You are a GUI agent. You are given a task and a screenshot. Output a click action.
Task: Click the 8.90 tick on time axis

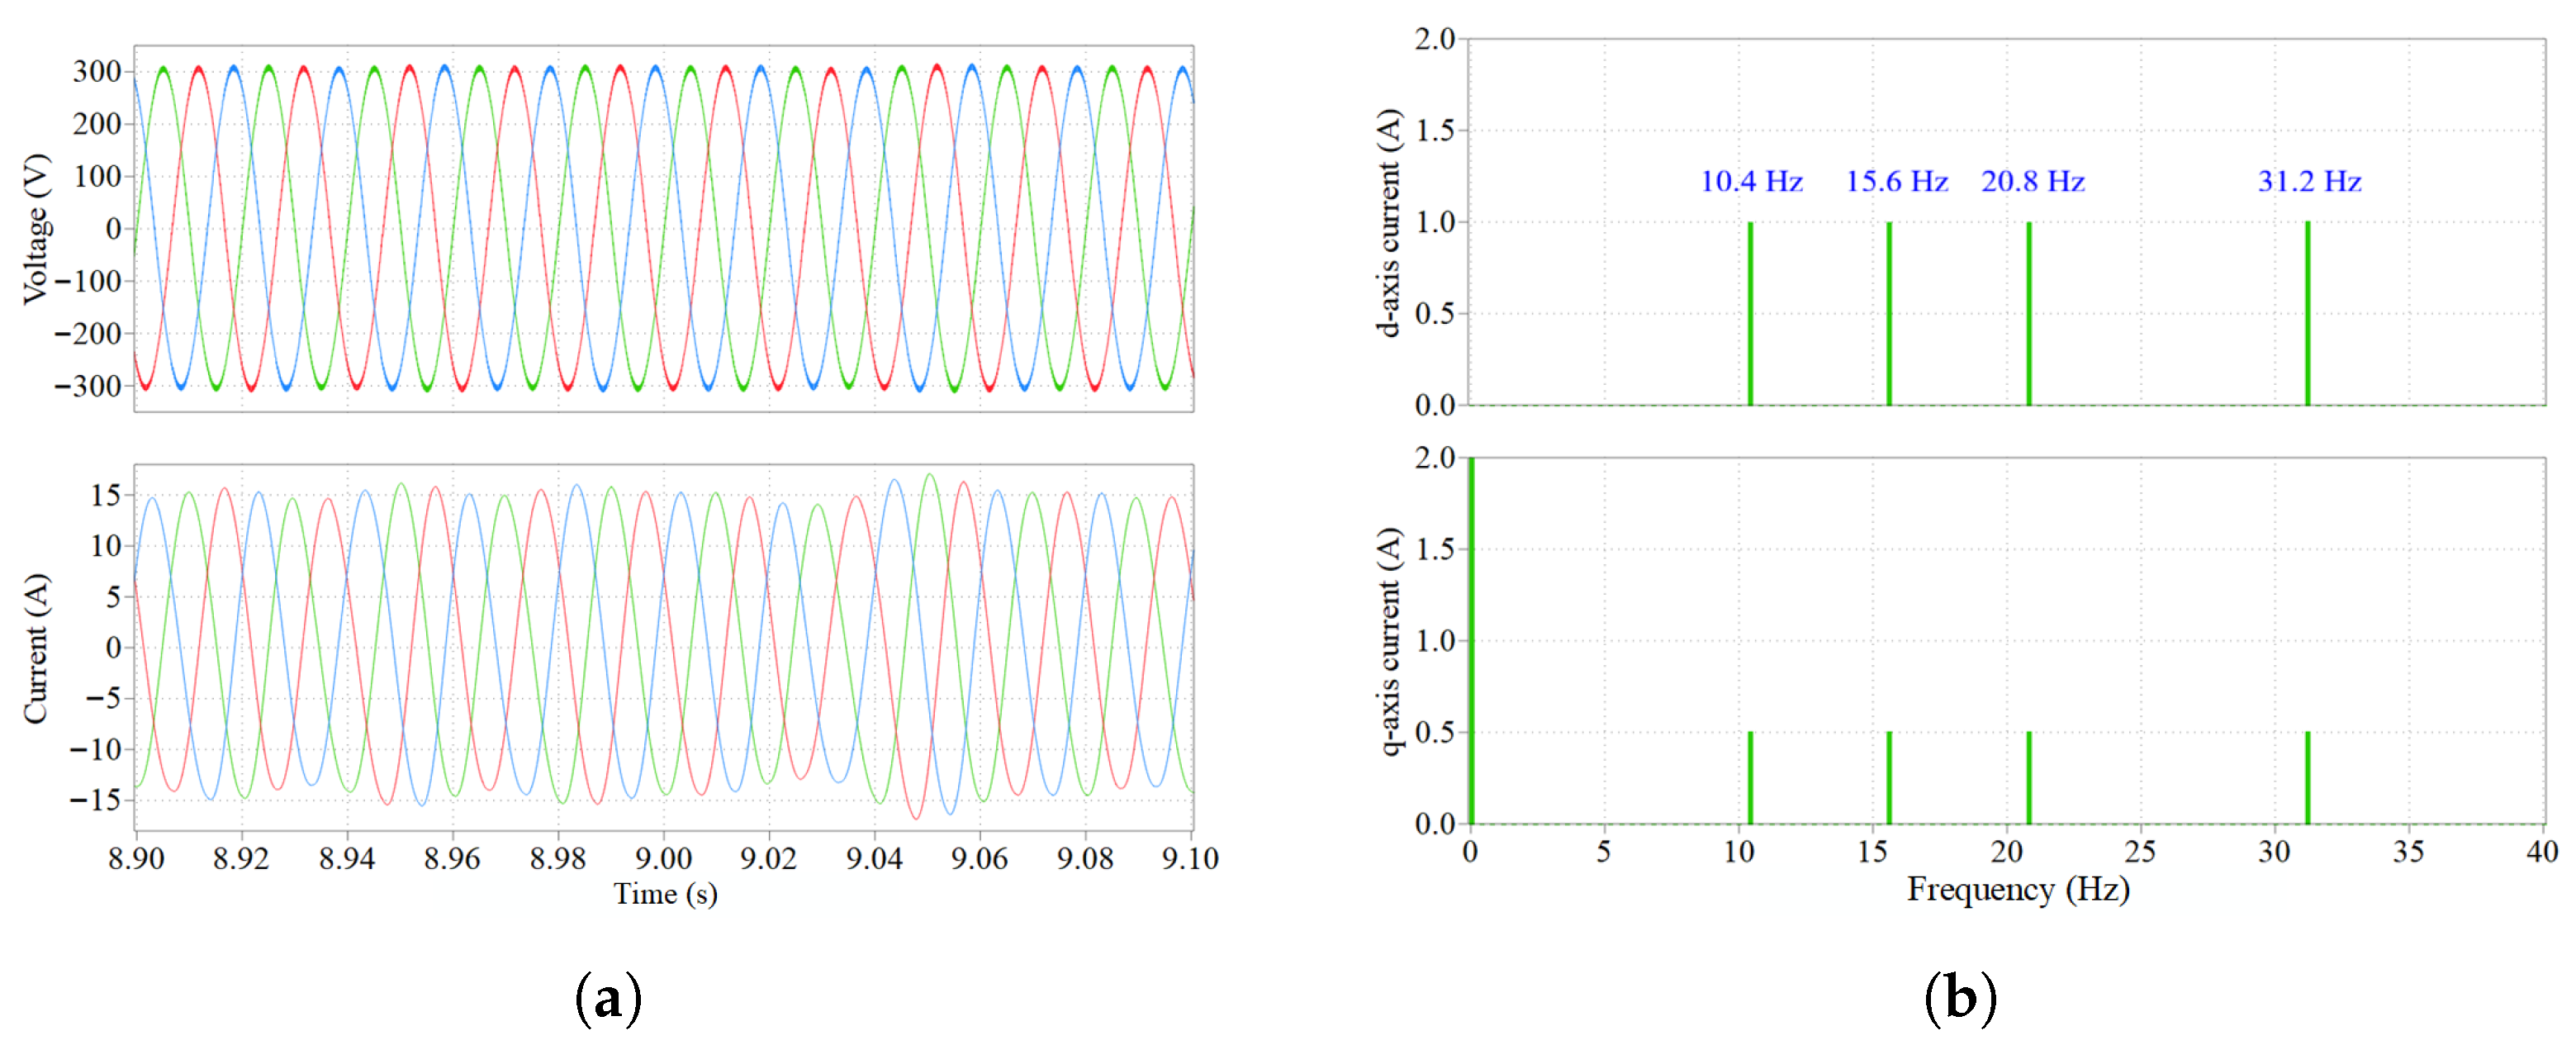(136, 858)
